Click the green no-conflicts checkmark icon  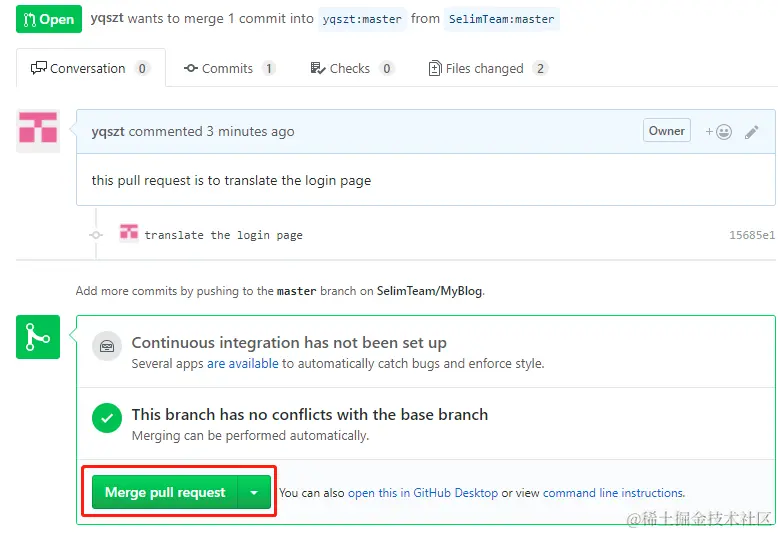click(107, 418)
